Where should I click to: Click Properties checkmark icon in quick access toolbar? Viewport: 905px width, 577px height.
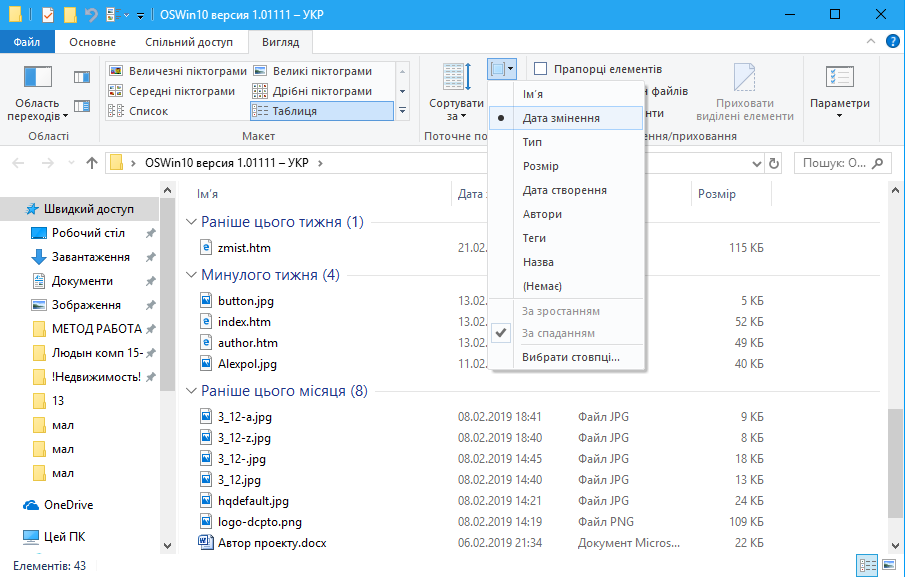[48, 14]
